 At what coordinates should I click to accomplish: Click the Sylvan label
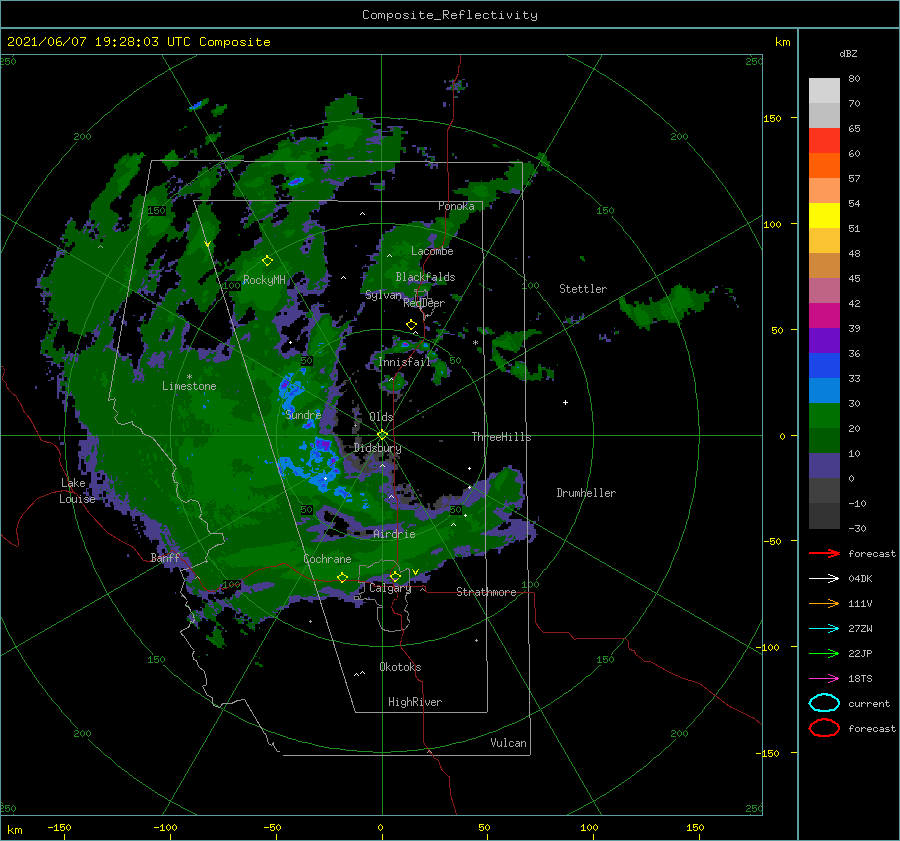(383, 295)
